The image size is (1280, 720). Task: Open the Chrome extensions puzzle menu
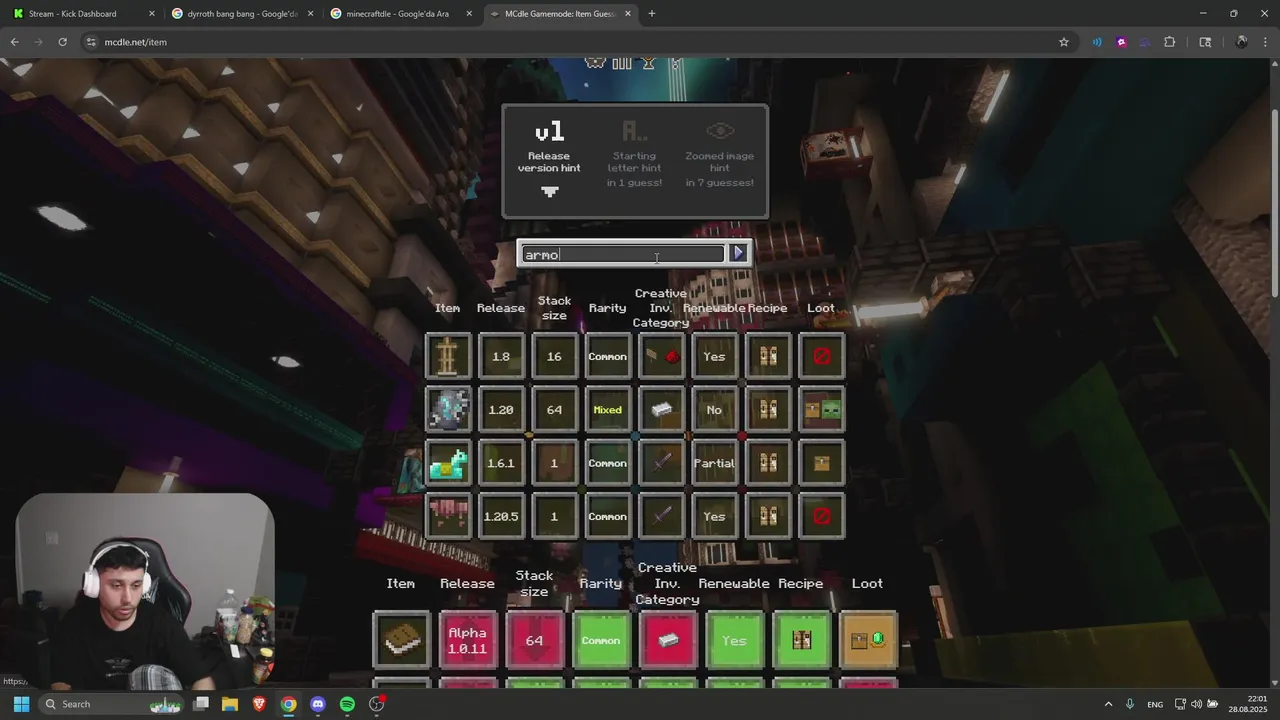[x=1169, y=42]
